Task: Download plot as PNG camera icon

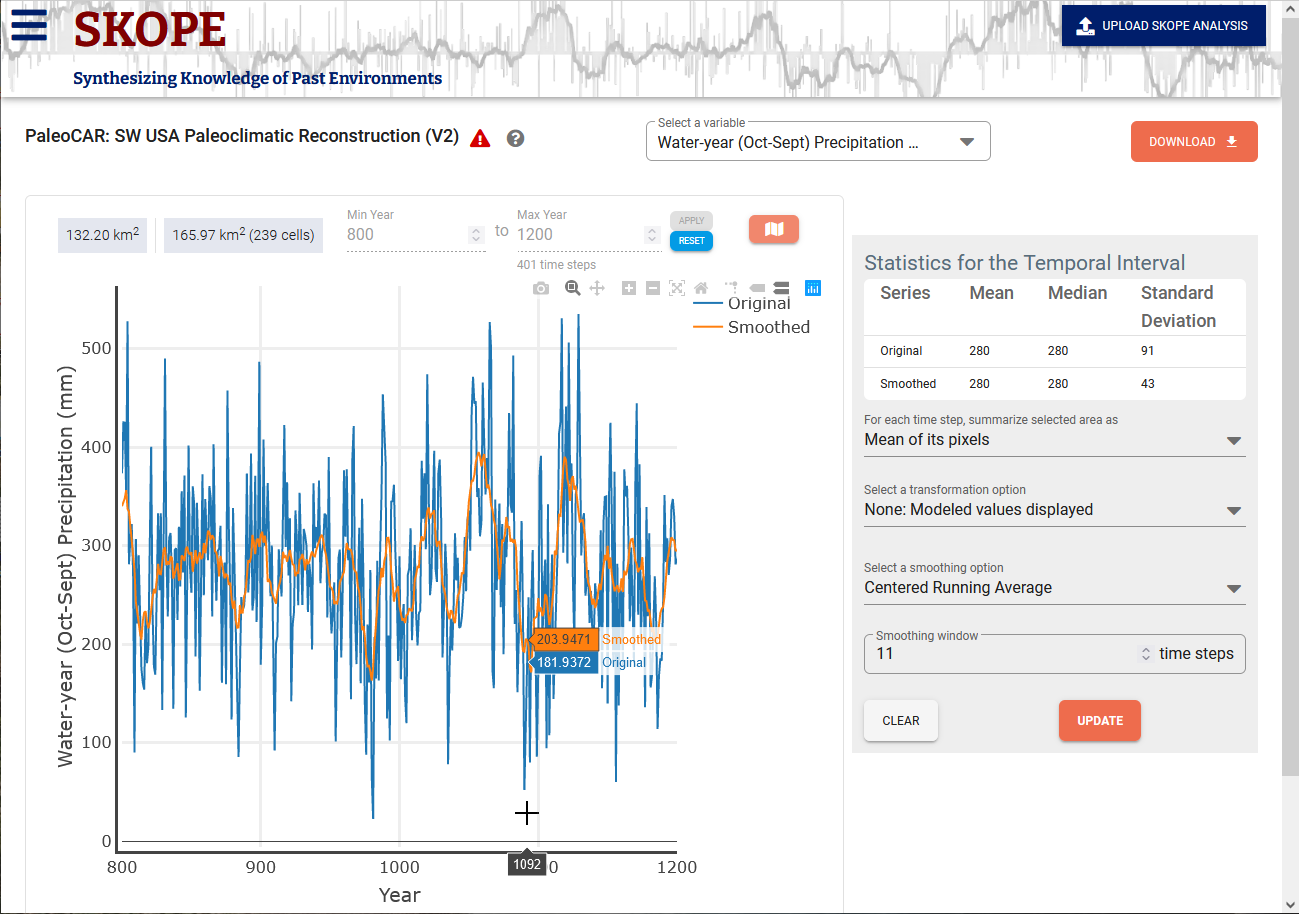Action: tap(541, 288)
